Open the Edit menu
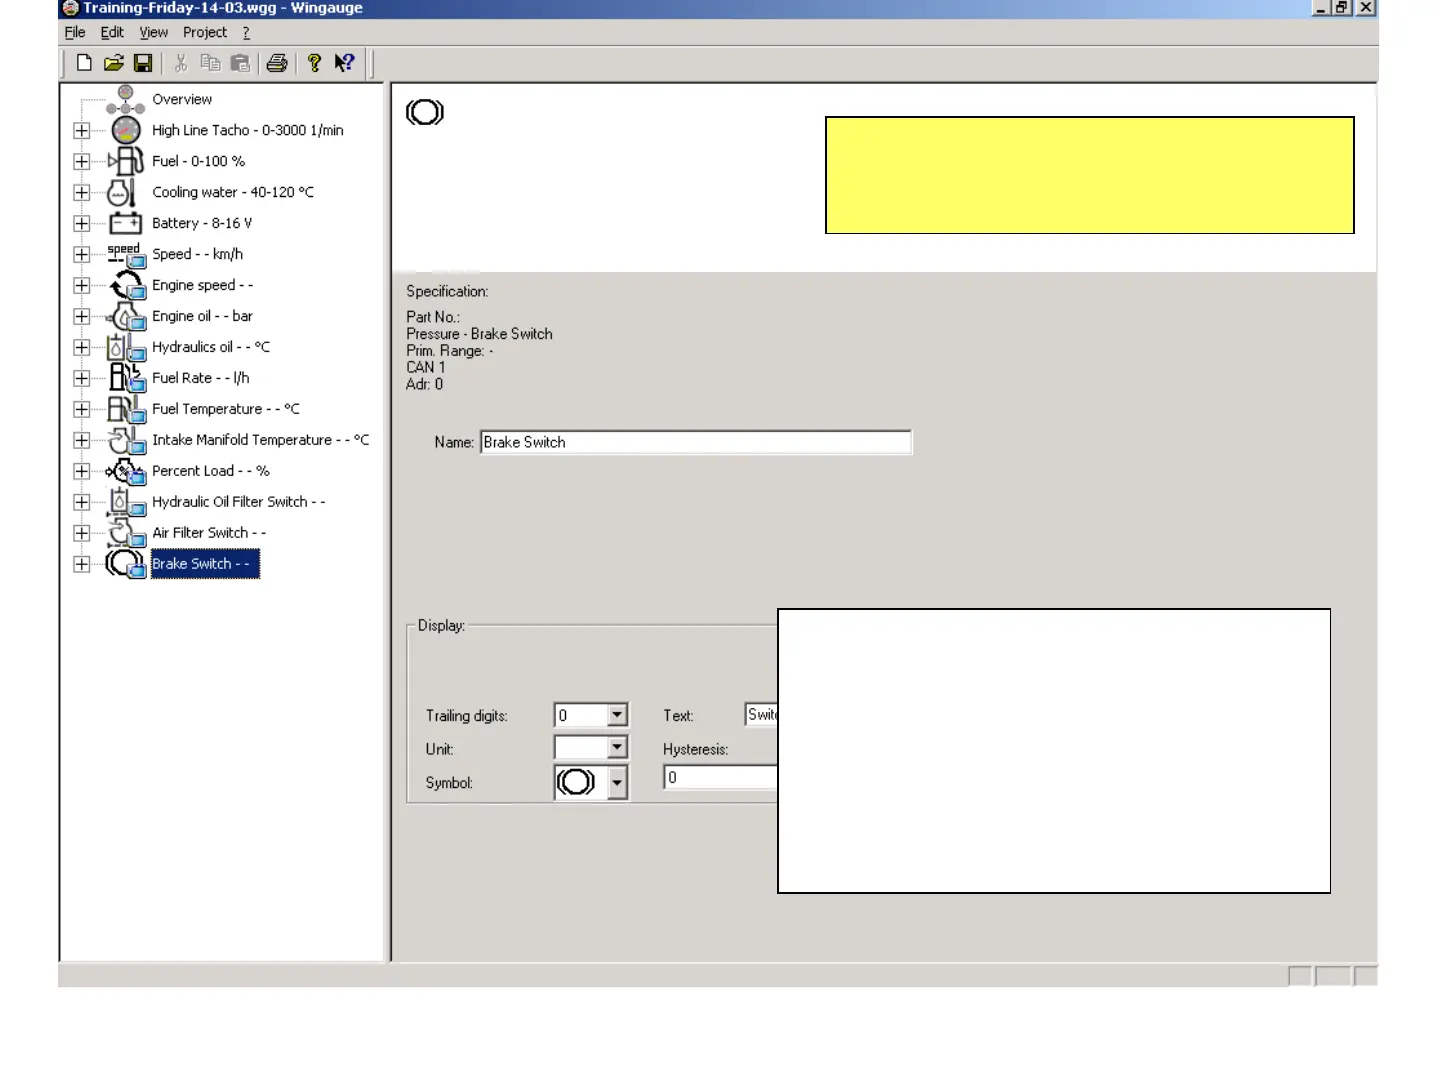The height and width of the screenshot is (1074, 1436). click(x=112, y=32)
